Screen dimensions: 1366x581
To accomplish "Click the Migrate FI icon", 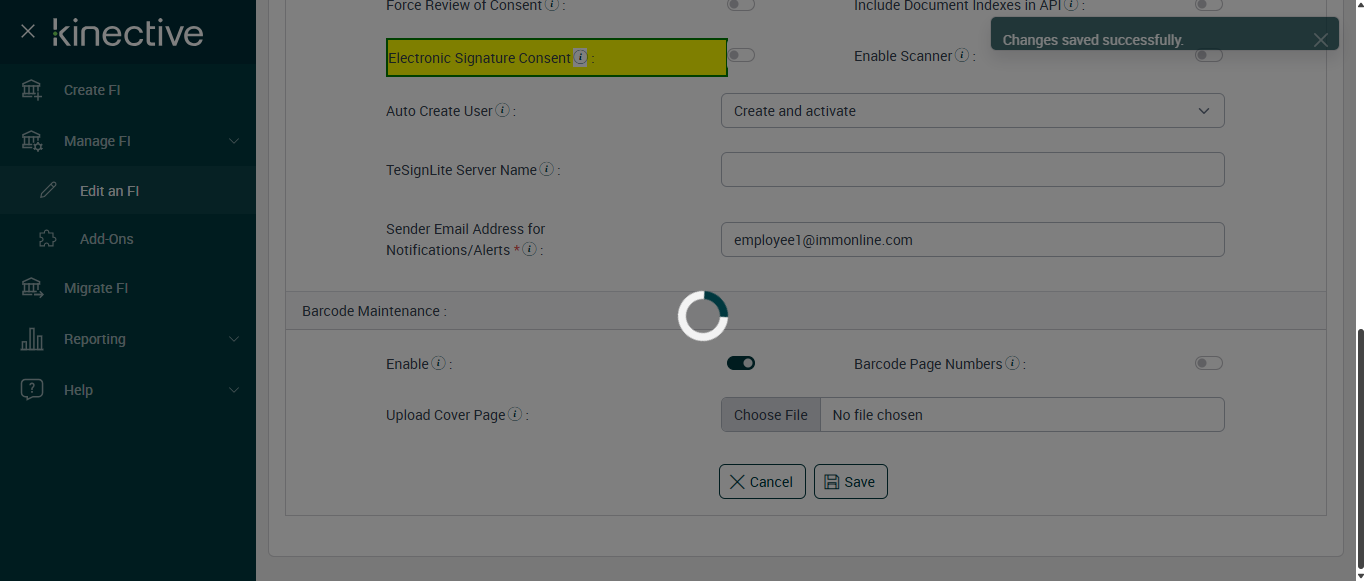I will 32,288.
